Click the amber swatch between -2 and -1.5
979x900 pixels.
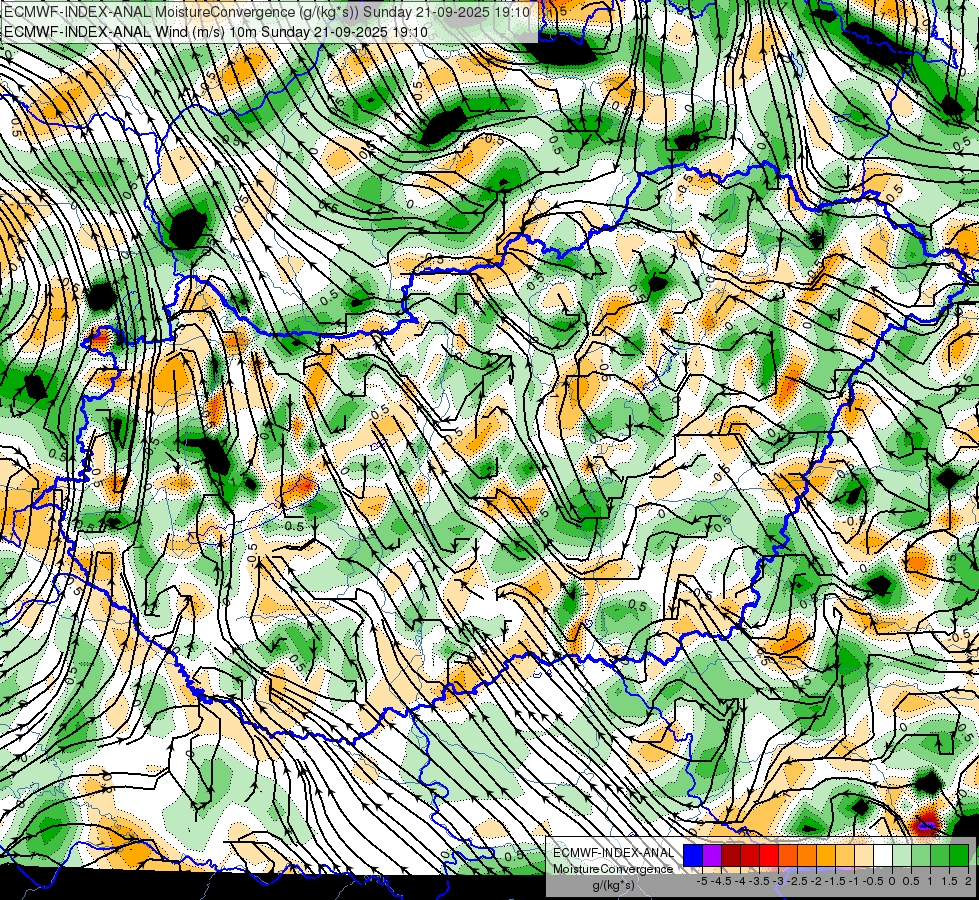click(826, 855)
